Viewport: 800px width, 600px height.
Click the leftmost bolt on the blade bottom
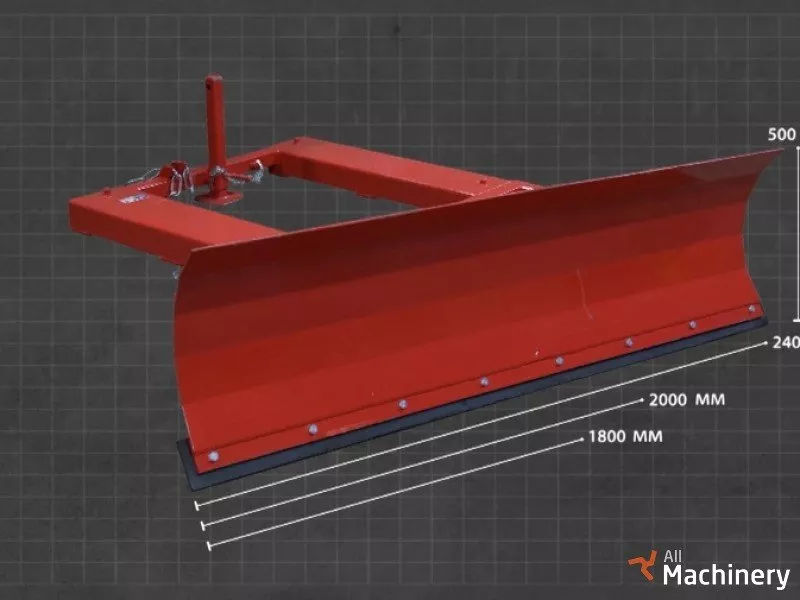pyautogui.click(x=212, y=457)
